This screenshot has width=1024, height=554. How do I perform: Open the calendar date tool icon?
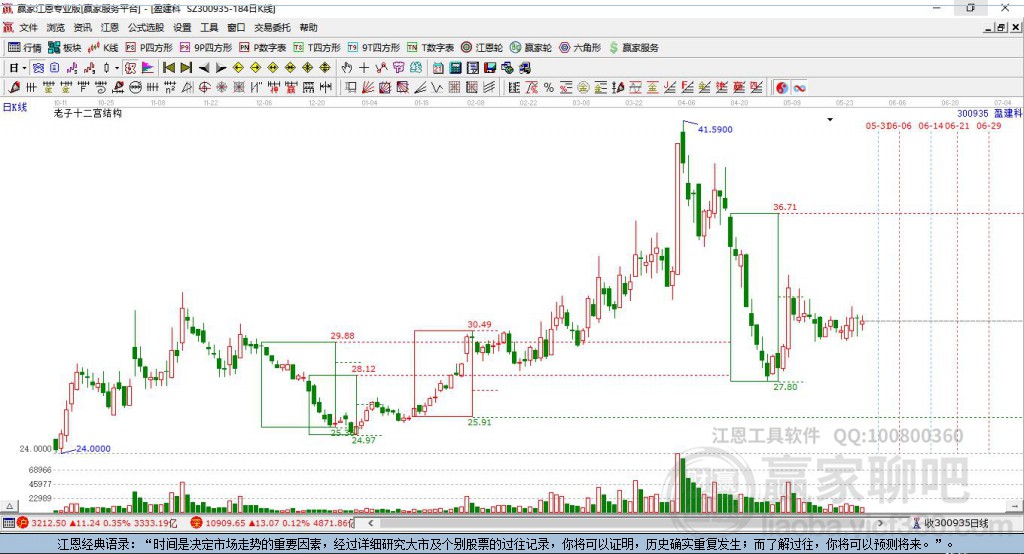click(x=438, y=68)
